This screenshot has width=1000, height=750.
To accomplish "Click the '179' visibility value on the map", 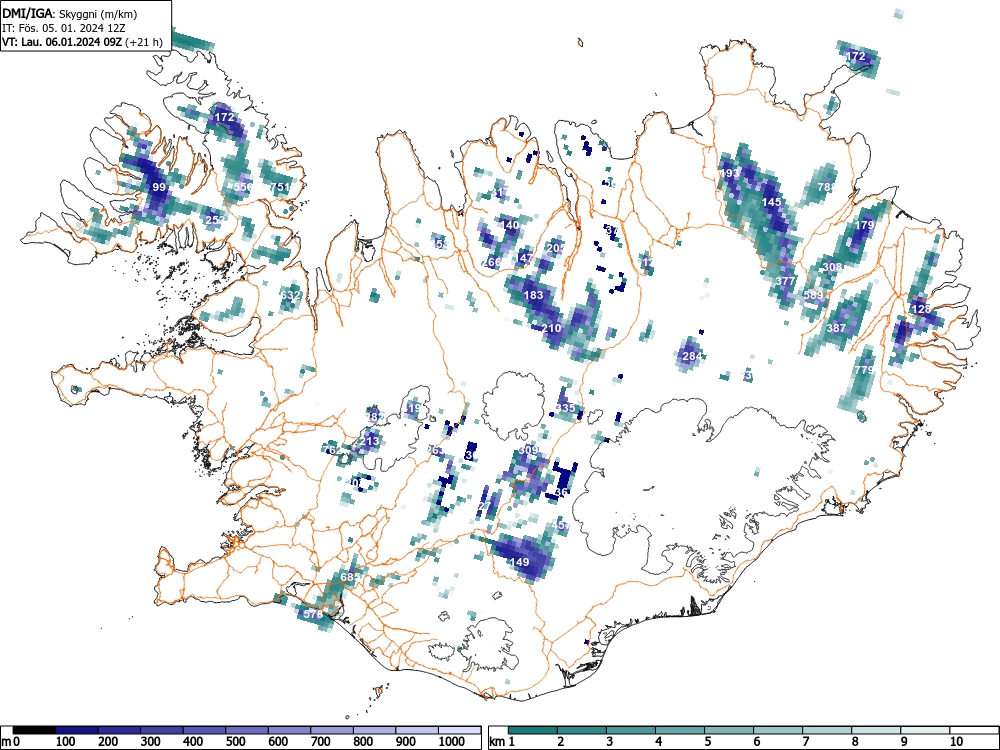I will 865,225.
